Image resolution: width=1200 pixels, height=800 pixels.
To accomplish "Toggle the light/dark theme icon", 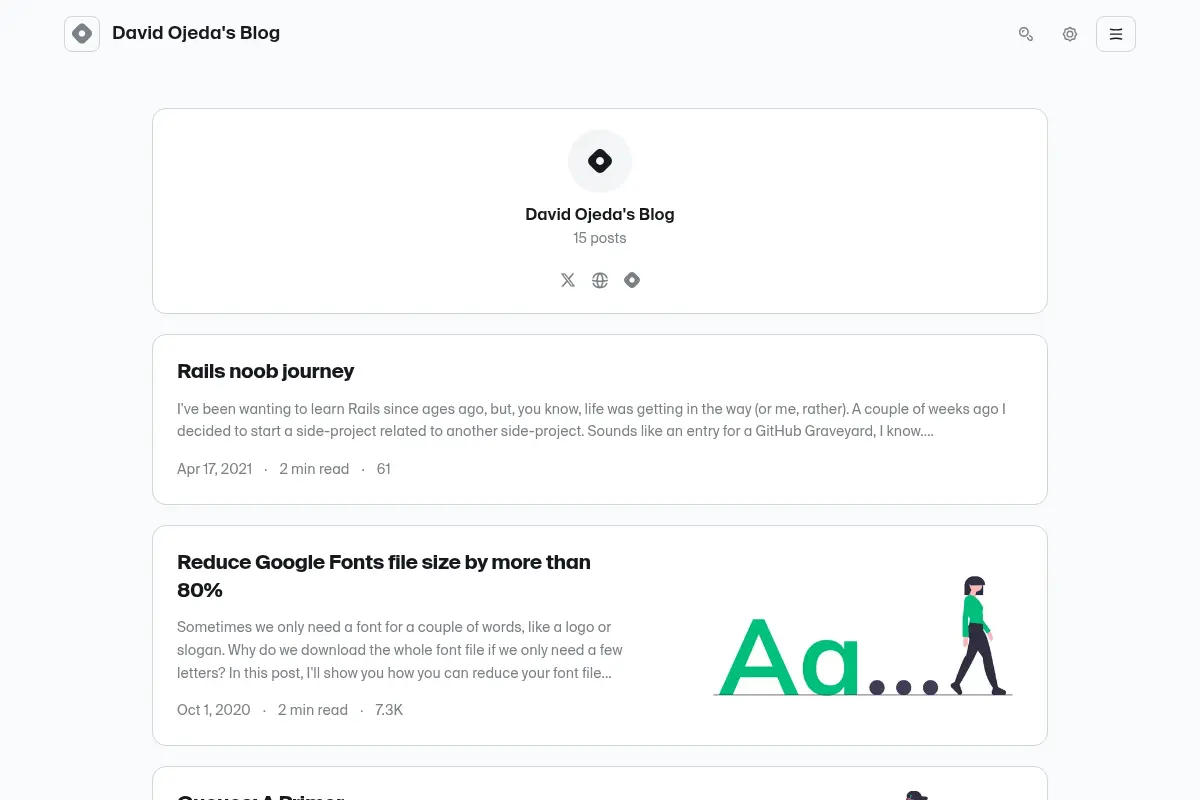I will (x=1070, y=34).
